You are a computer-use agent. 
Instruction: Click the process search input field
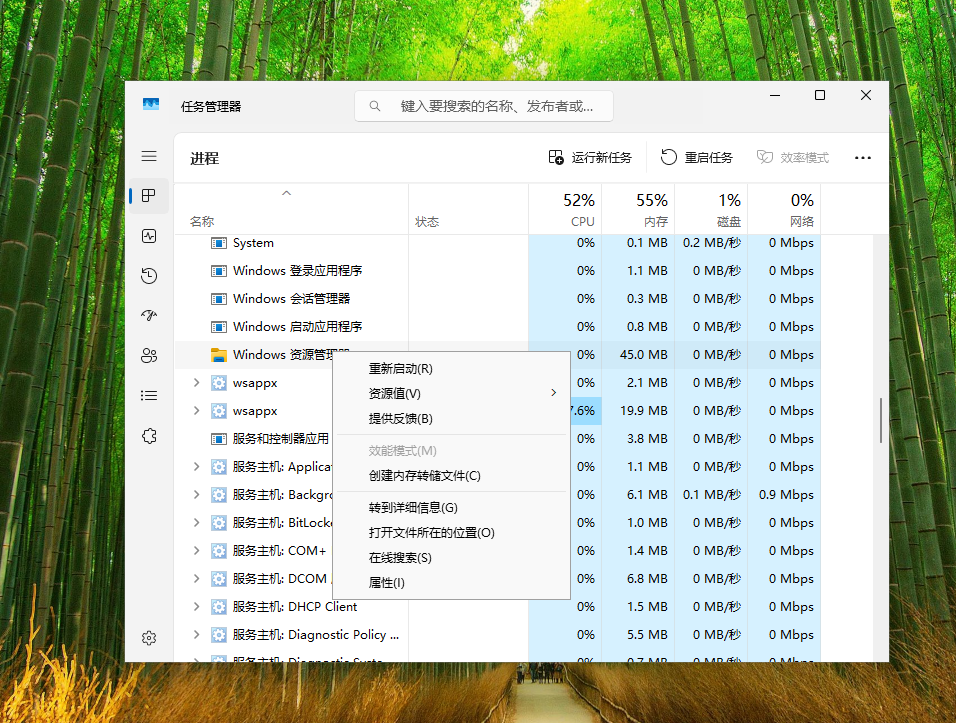[x=484, y=106]
